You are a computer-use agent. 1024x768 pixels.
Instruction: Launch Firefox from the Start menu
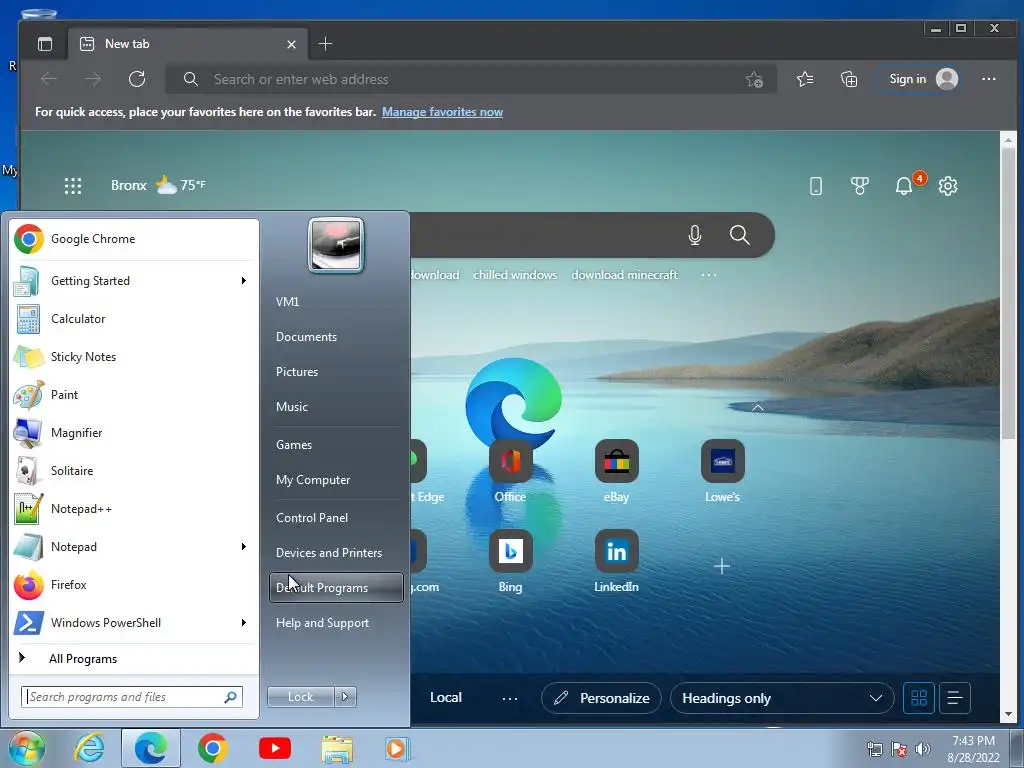click(134, 584)
